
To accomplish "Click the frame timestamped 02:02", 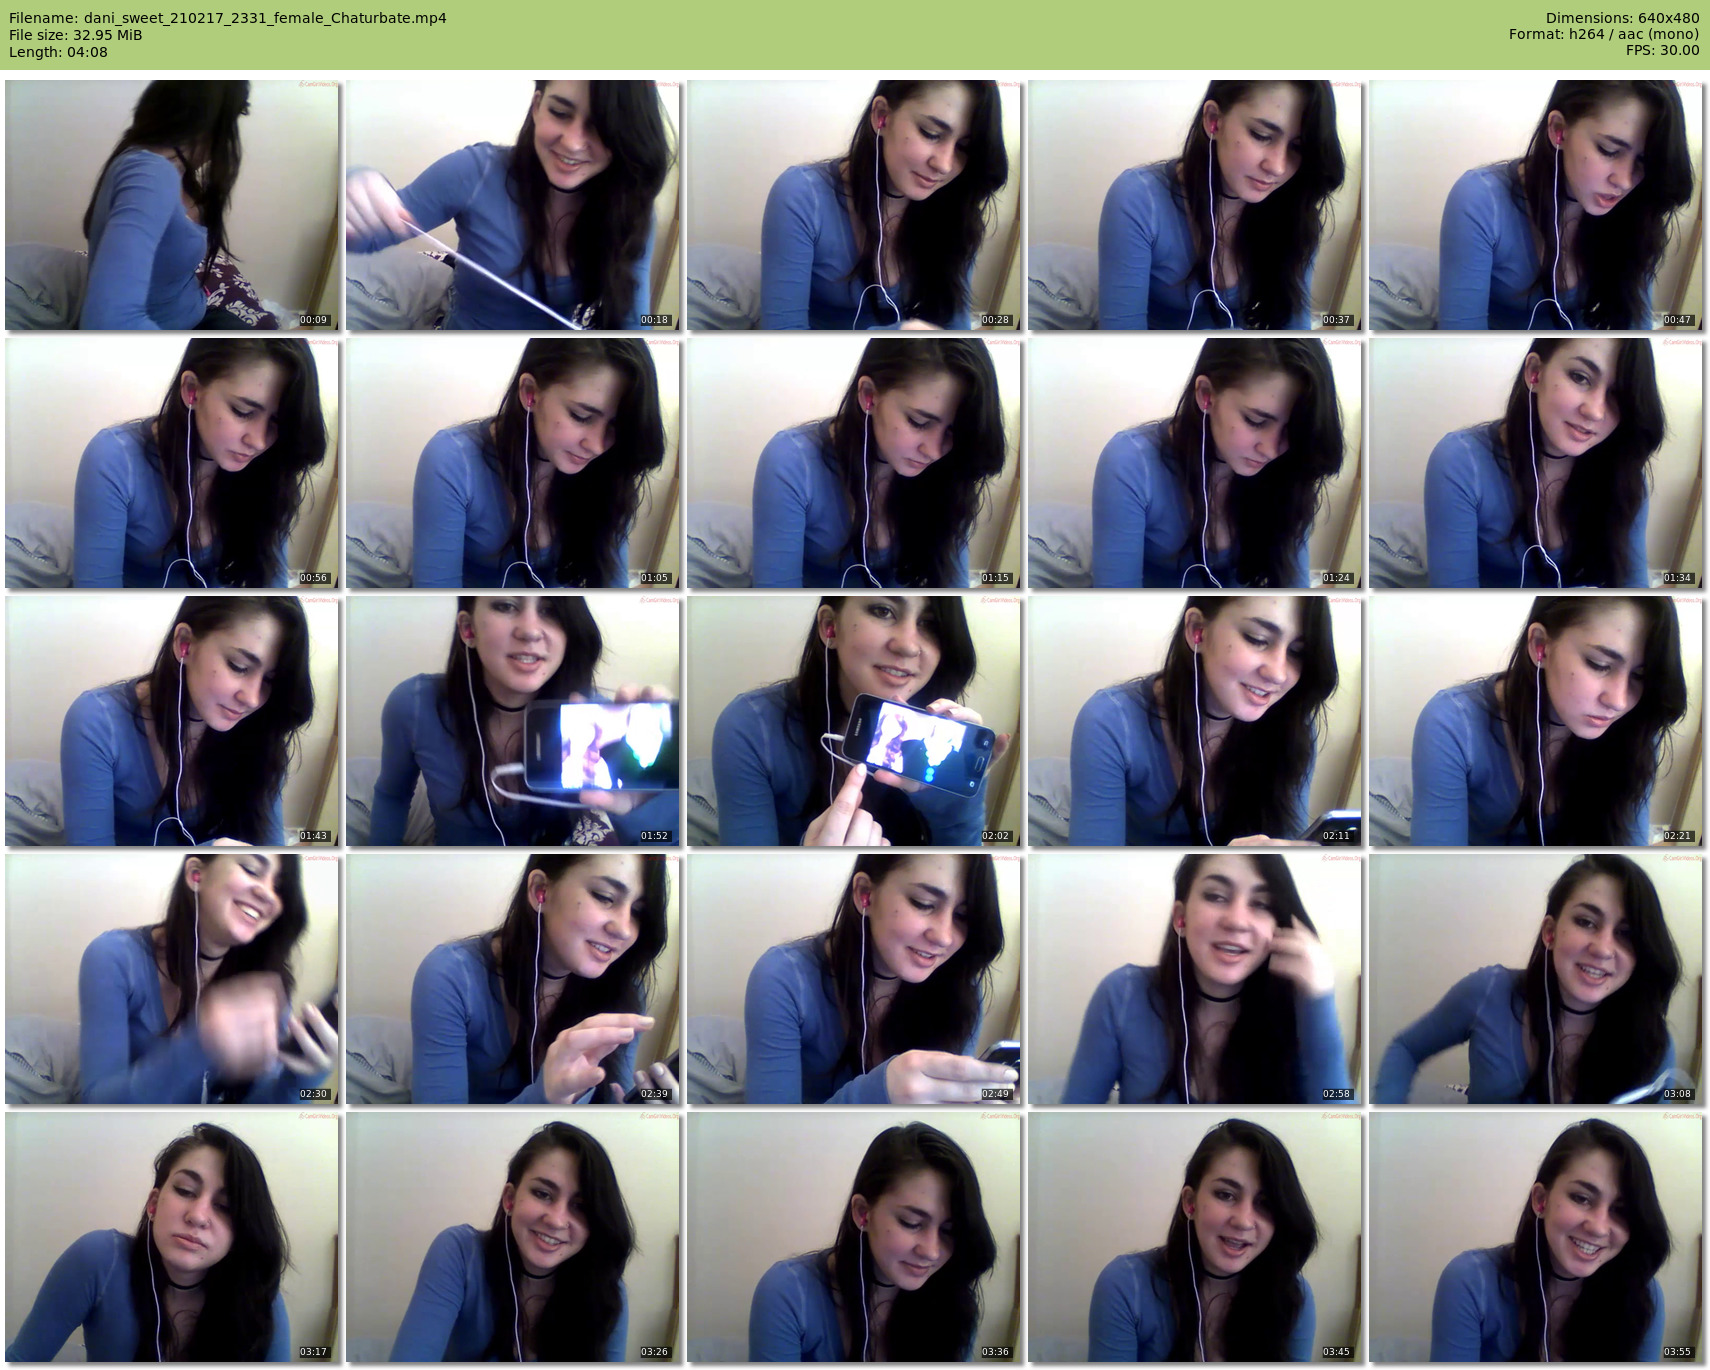I will click(x=854, y=721).
